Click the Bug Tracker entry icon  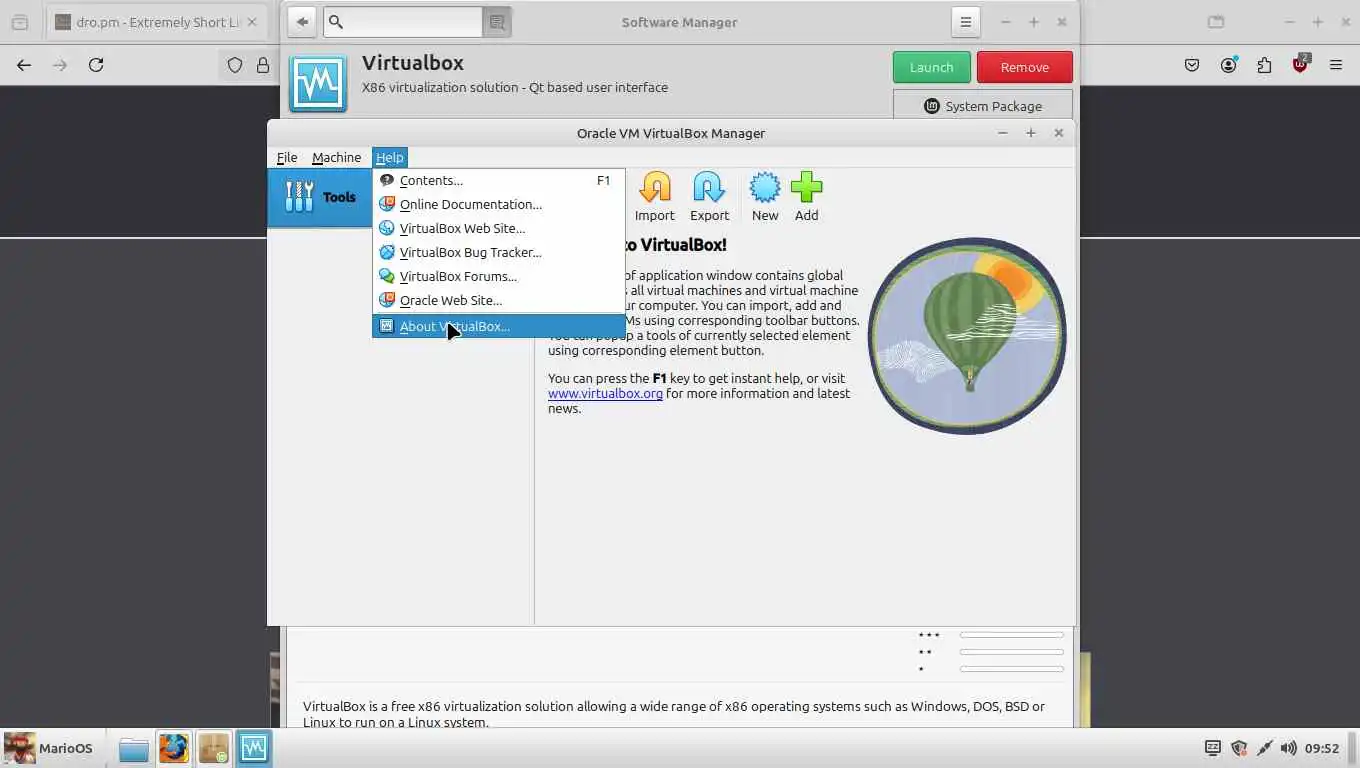click(387, 252)
